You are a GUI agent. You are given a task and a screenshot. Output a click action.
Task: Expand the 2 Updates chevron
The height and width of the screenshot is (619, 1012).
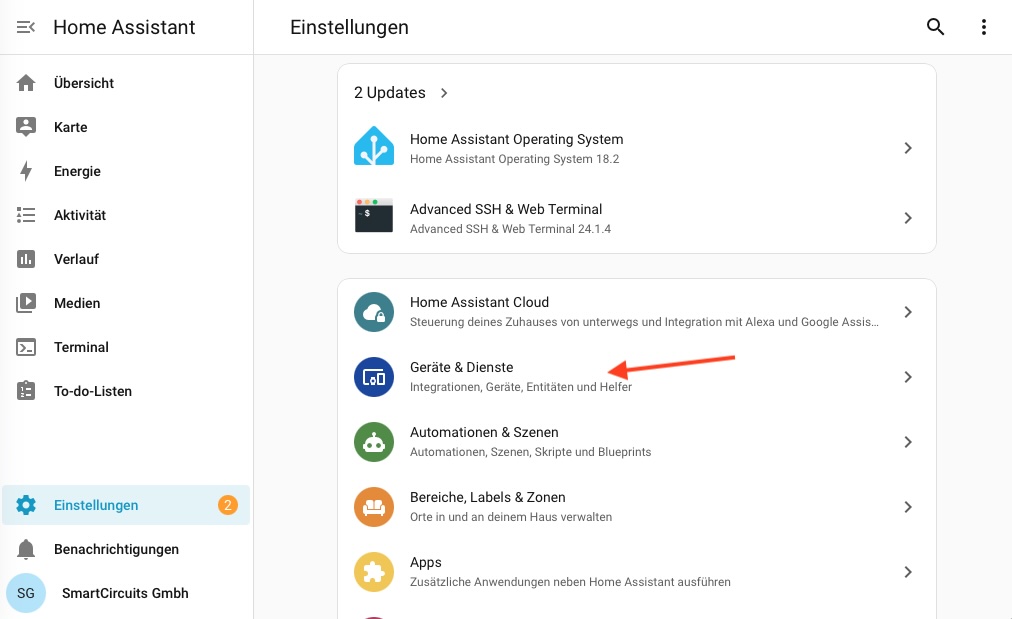444,93
